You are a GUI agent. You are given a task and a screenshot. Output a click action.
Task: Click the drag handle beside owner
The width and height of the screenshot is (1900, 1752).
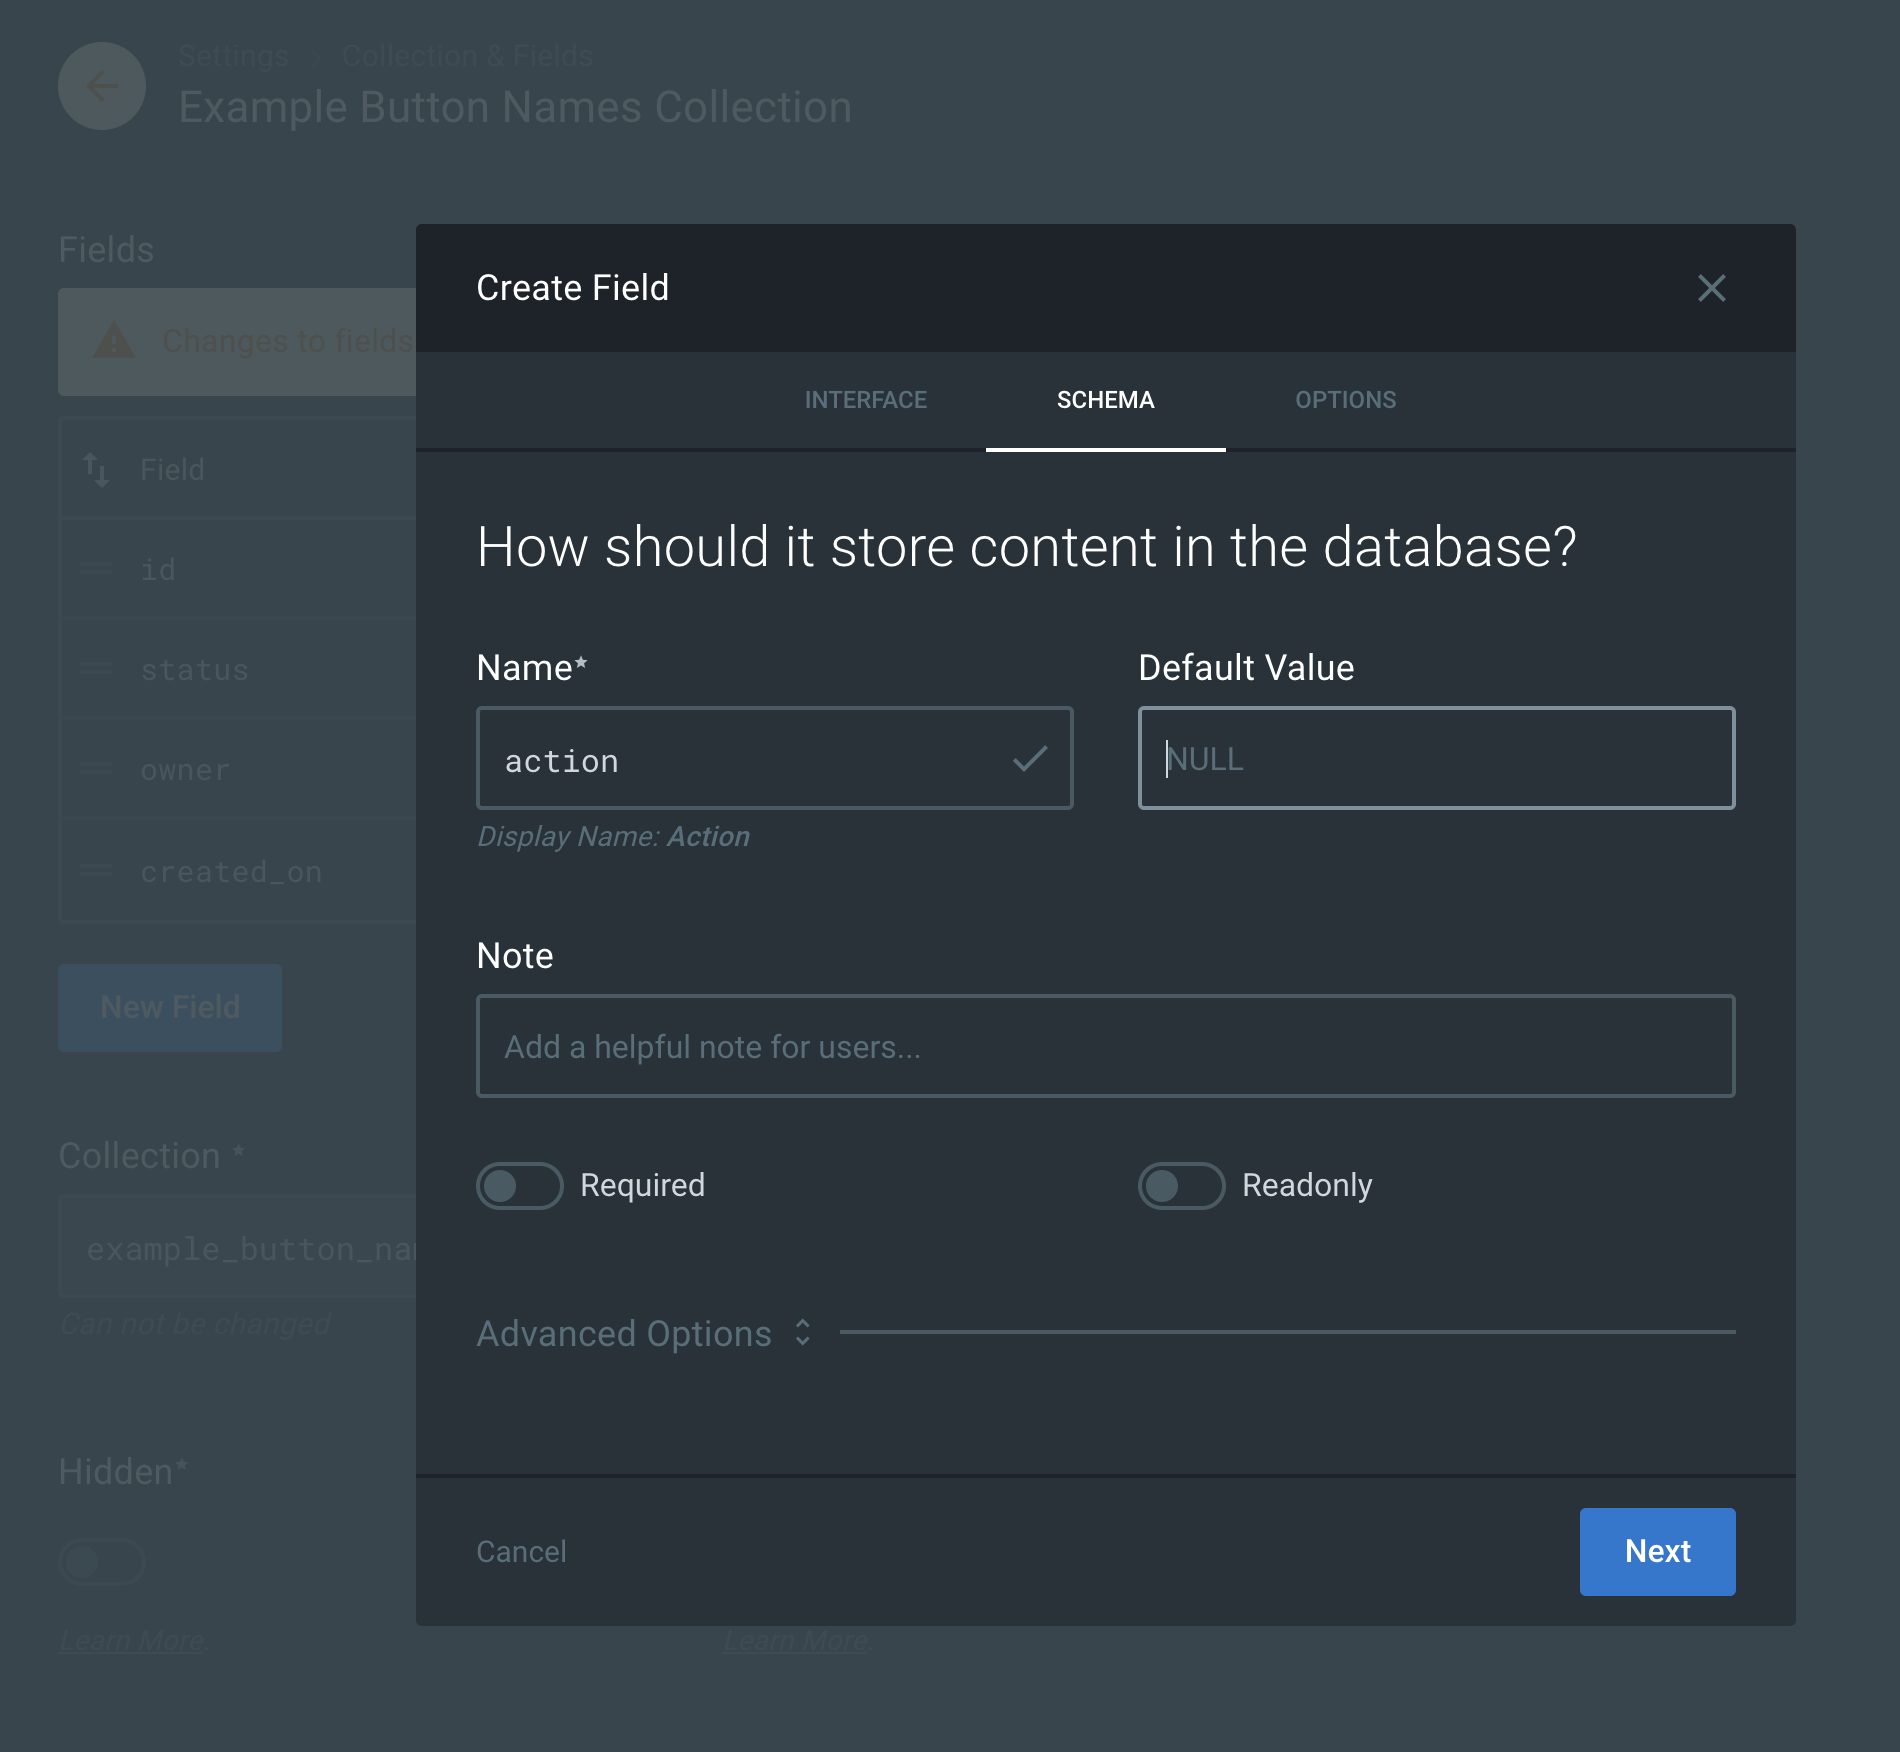(96, 768)
